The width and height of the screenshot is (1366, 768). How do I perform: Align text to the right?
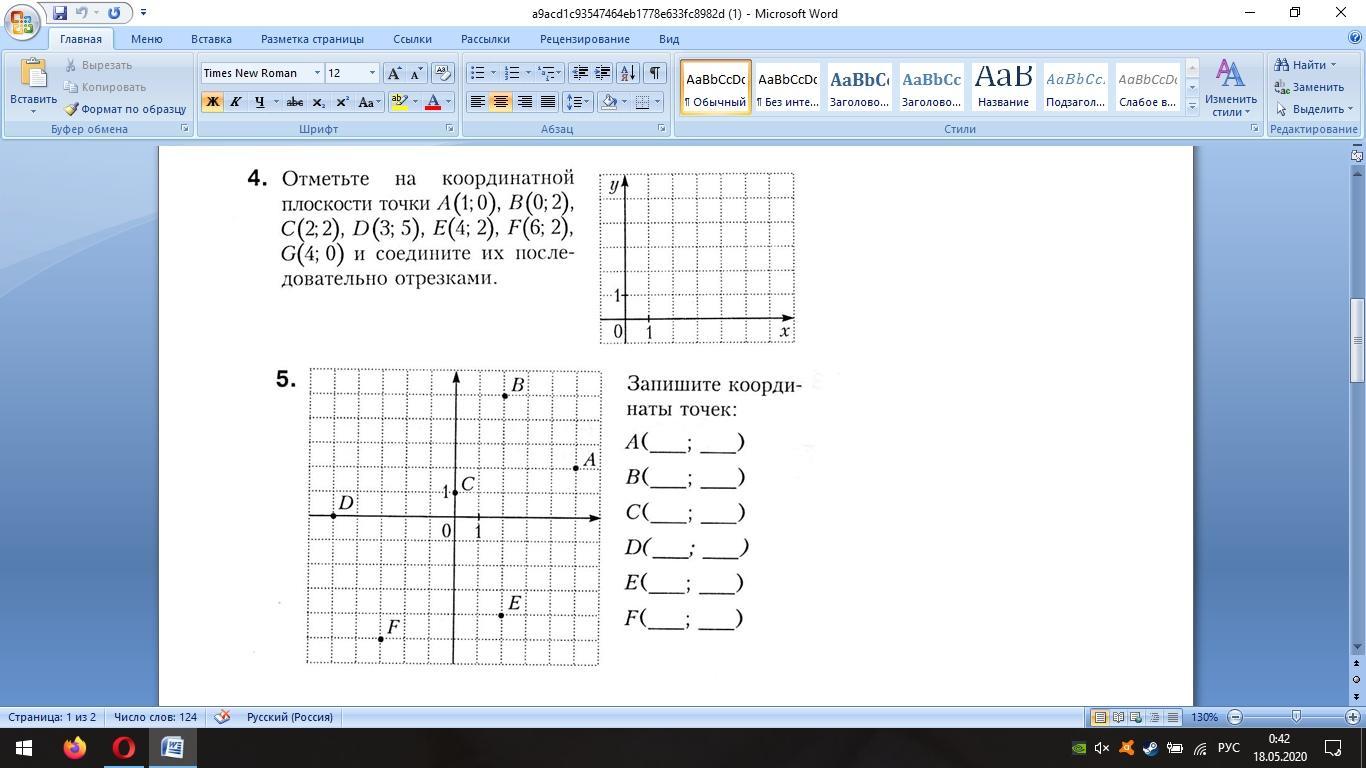click(x=524, y=102)
